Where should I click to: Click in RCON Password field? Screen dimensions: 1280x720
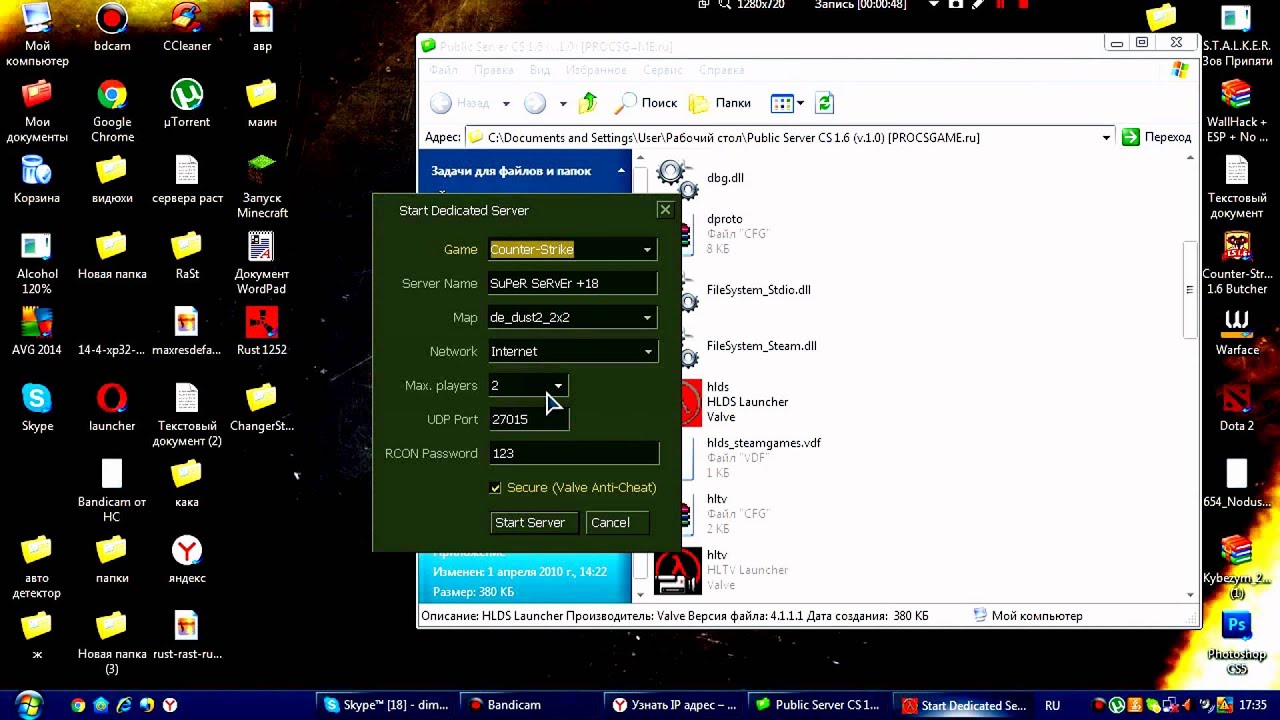pyautogui.click(x=574, y=454)
